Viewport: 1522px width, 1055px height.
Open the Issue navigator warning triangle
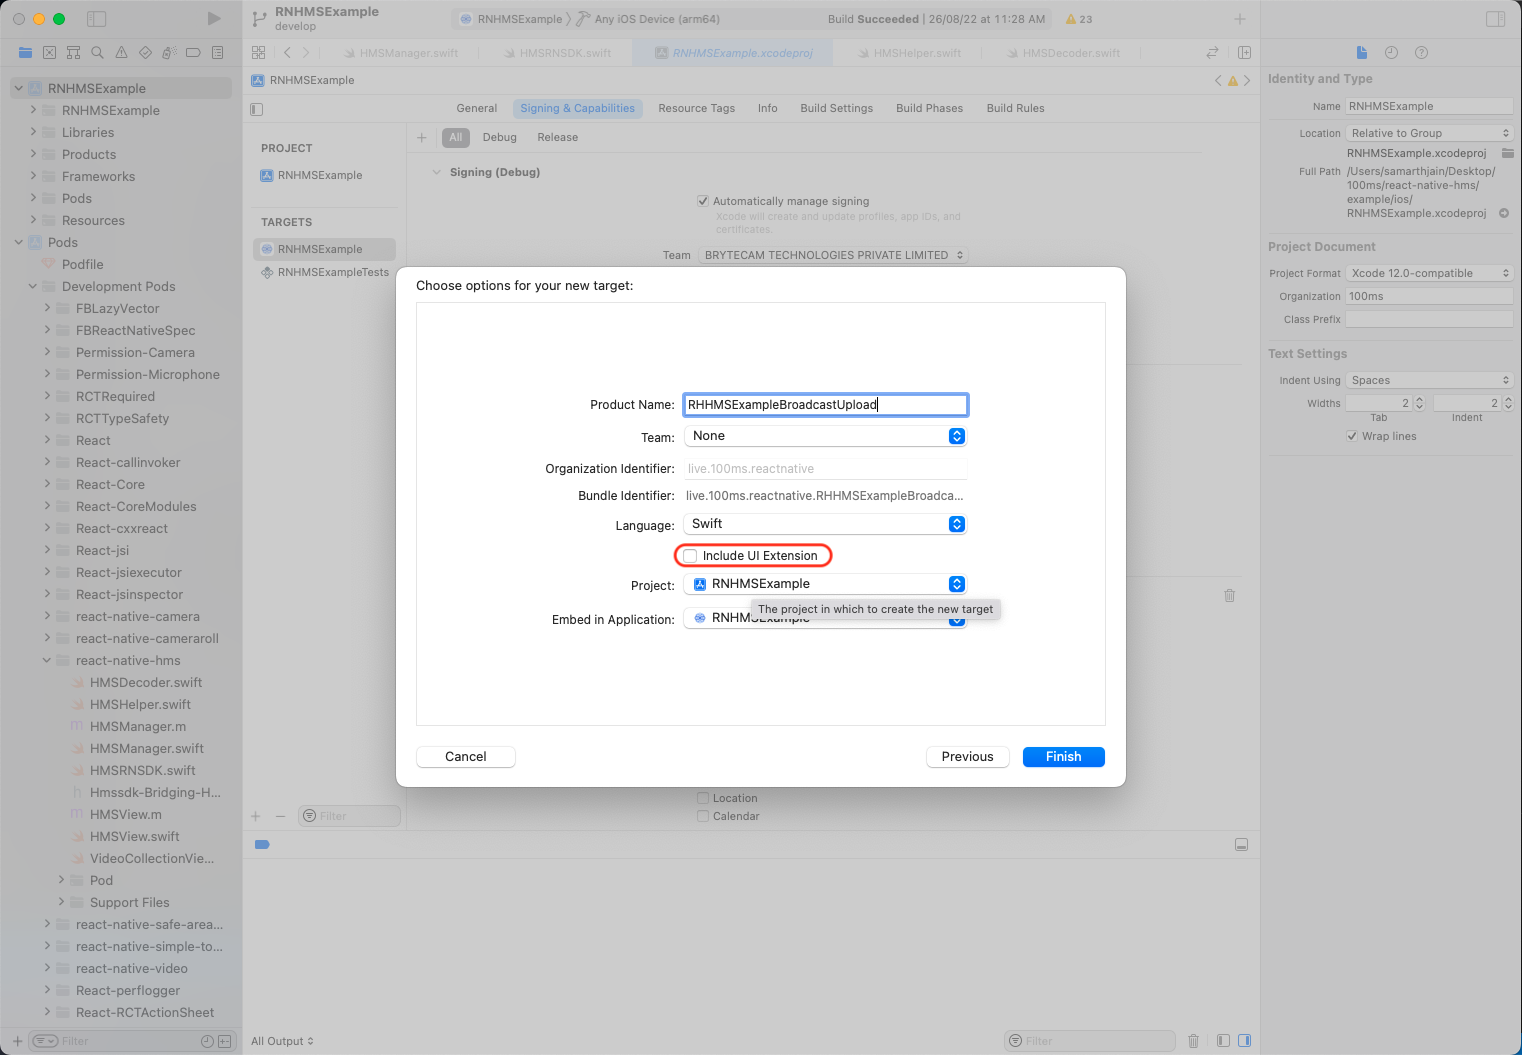pos(121,52)
